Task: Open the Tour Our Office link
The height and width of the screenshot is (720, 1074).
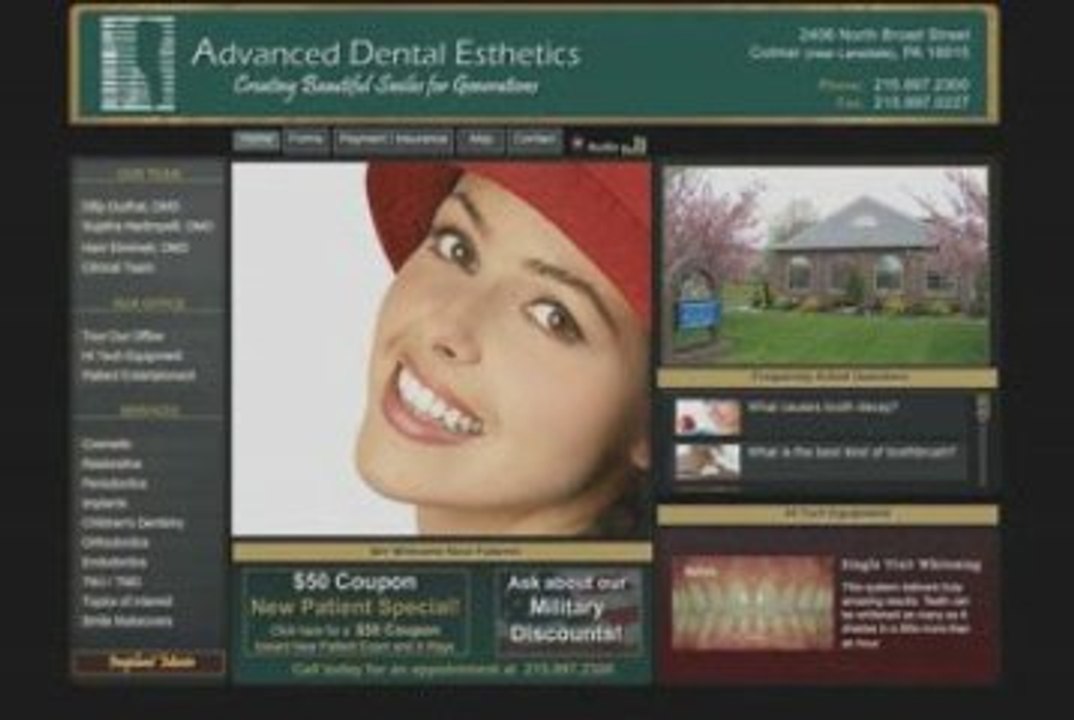Action: 123,336
